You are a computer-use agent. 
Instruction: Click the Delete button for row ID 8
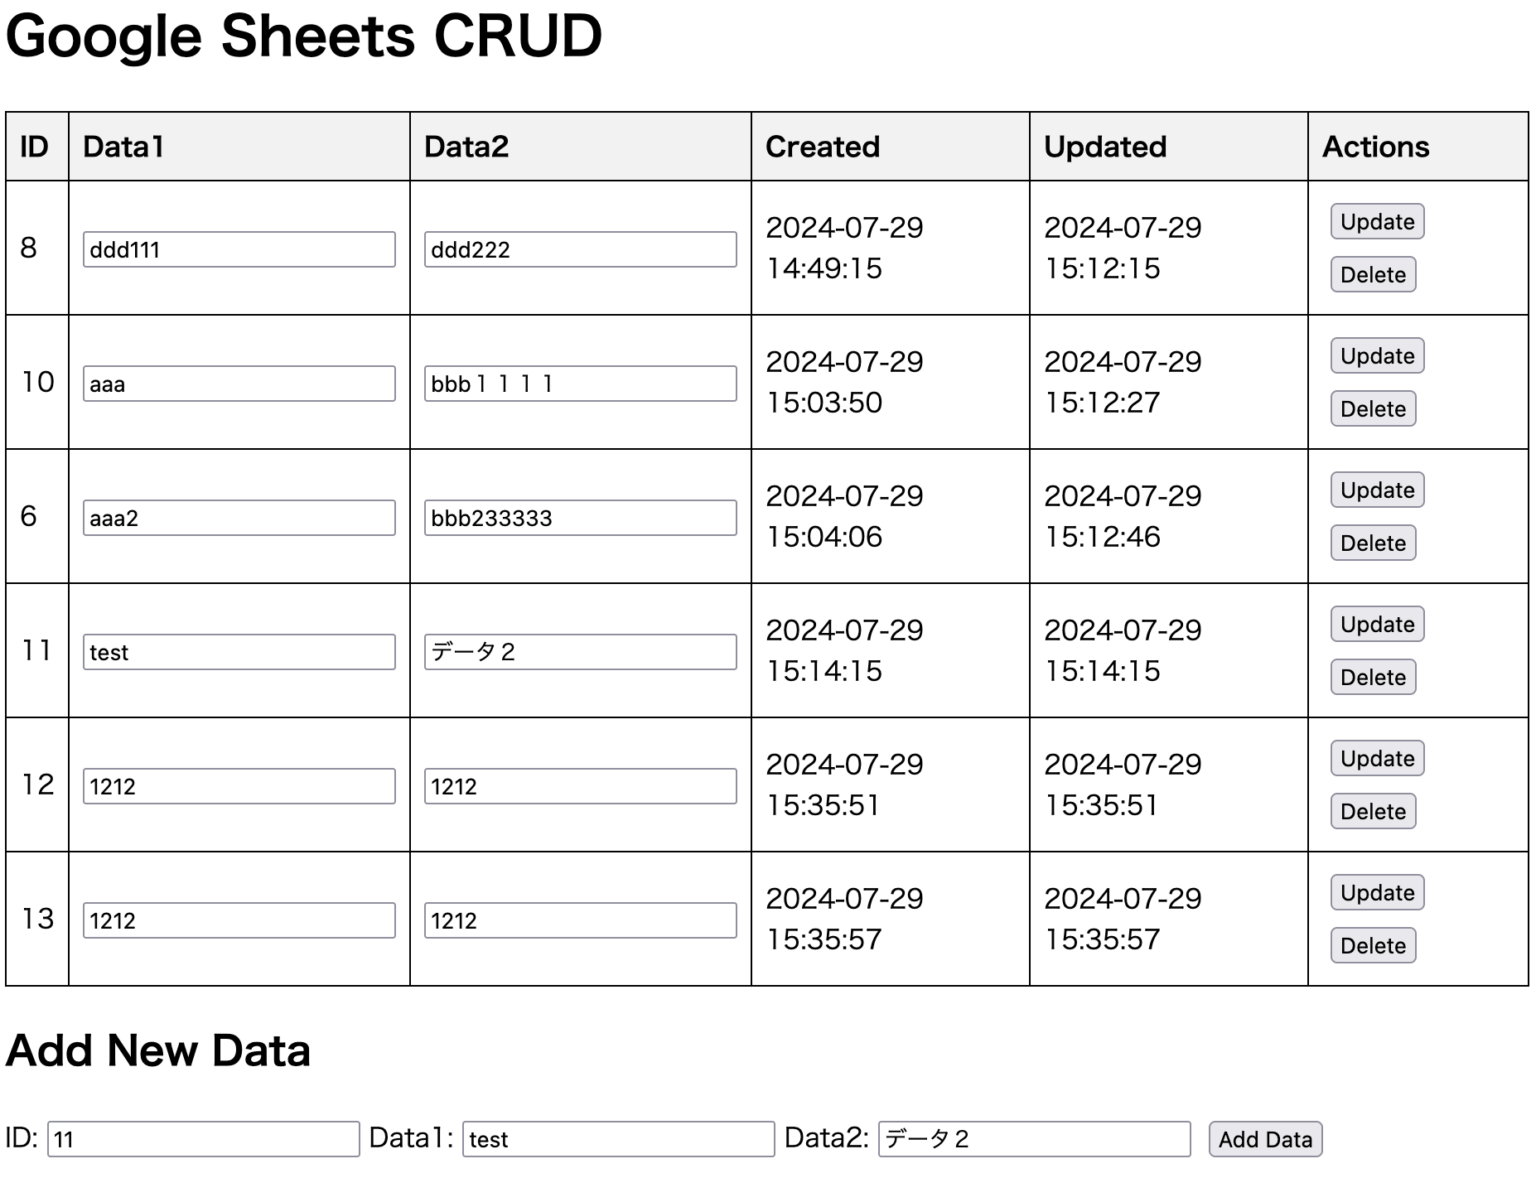pos(1372,274)
